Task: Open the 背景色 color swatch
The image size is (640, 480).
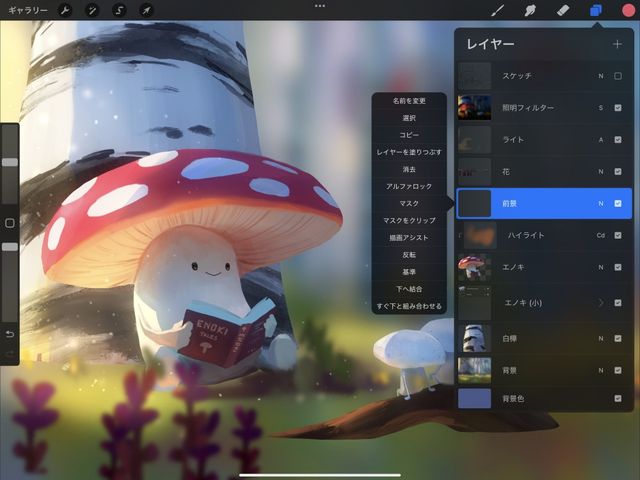Action: coord(474,398)
